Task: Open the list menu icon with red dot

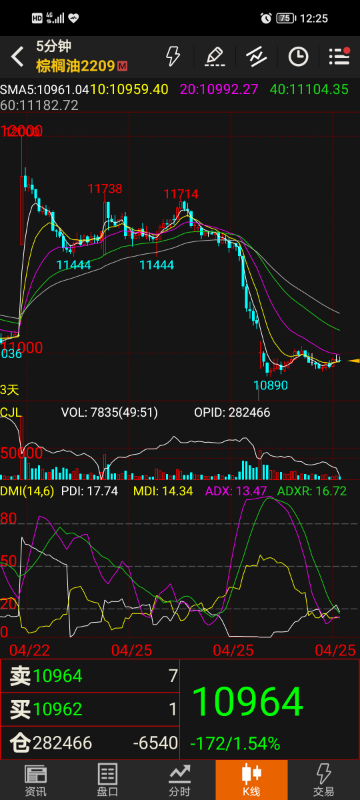Action: [339, 56]
